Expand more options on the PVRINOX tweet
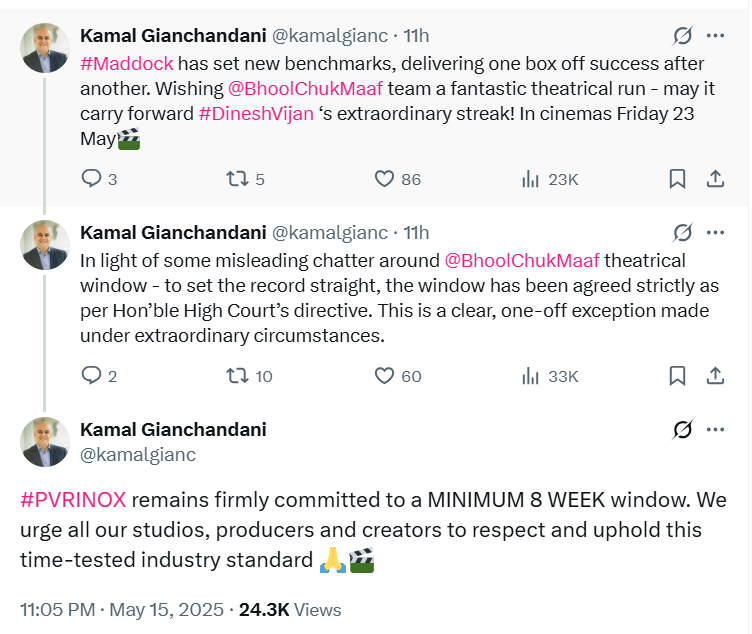Image resolution: width=752 pixels, height=634 pixels. (715, 430)
